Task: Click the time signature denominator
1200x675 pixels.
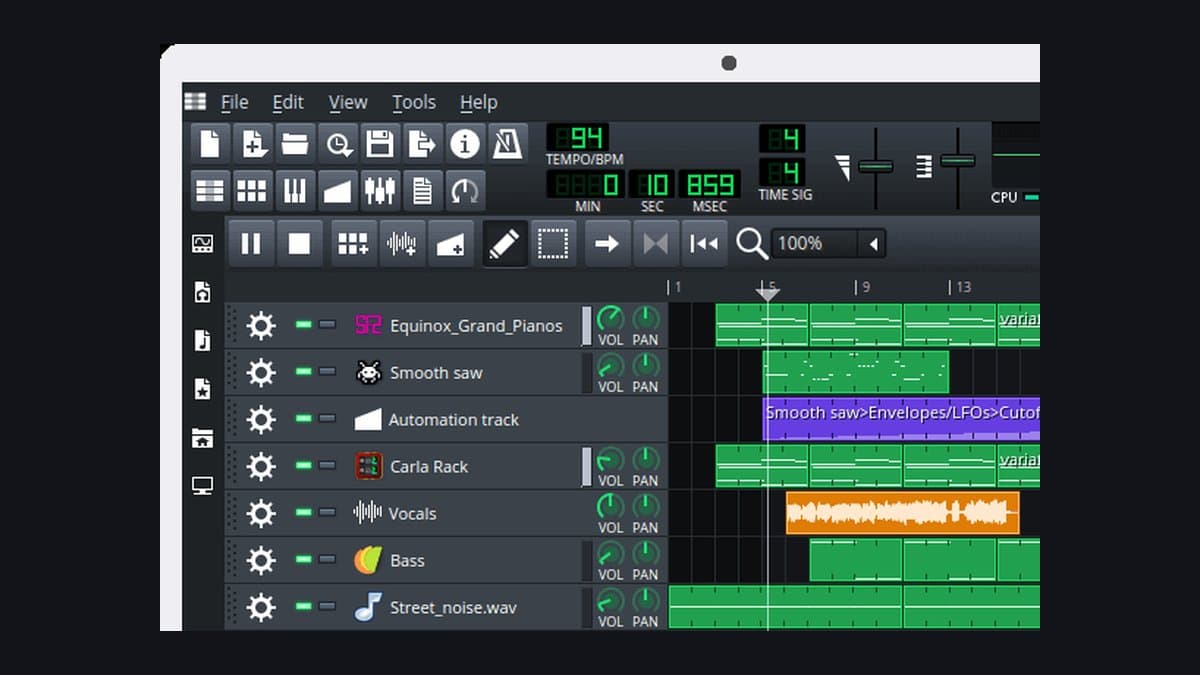Action: pos(782,172)
